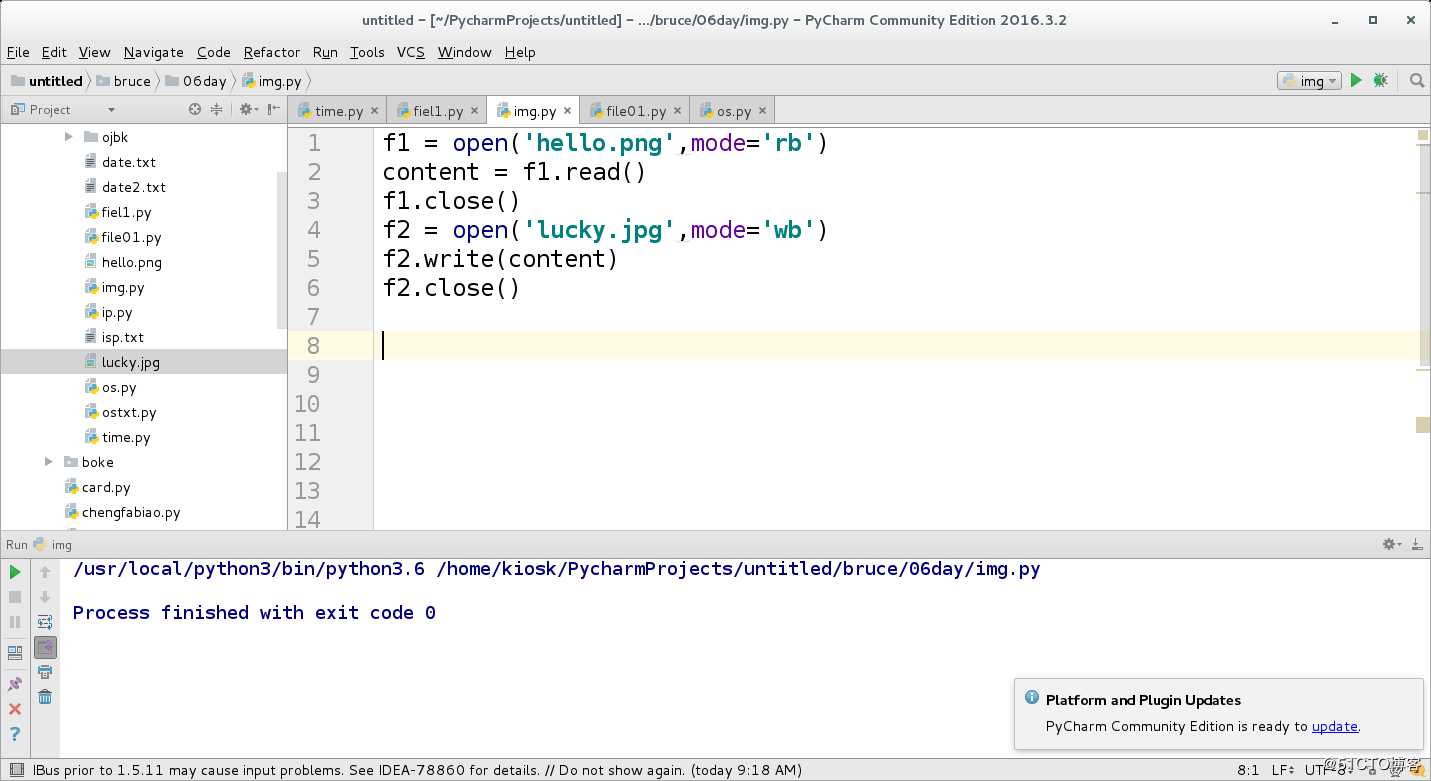The height and width of the screenshot is (781, 1431).
Task: Open the VCS menu
Action: (411, 52)
